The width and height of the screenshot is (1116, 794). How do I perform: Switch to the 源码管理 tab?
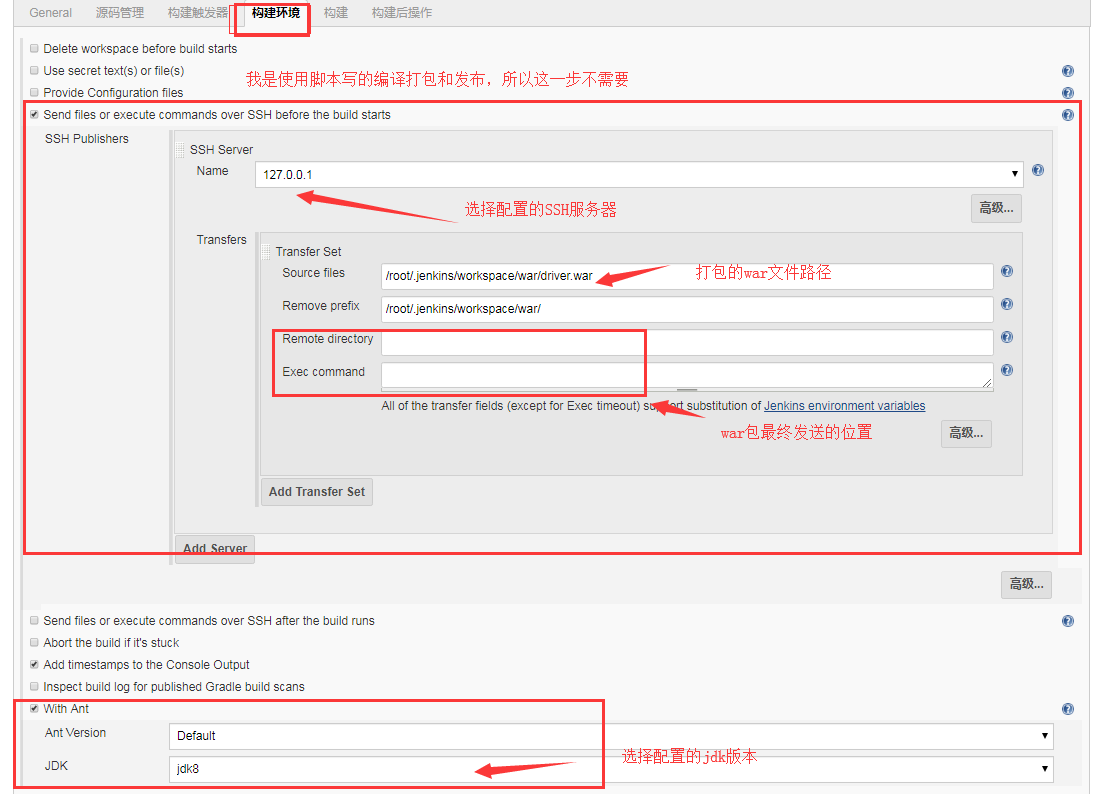pos(120,13)
